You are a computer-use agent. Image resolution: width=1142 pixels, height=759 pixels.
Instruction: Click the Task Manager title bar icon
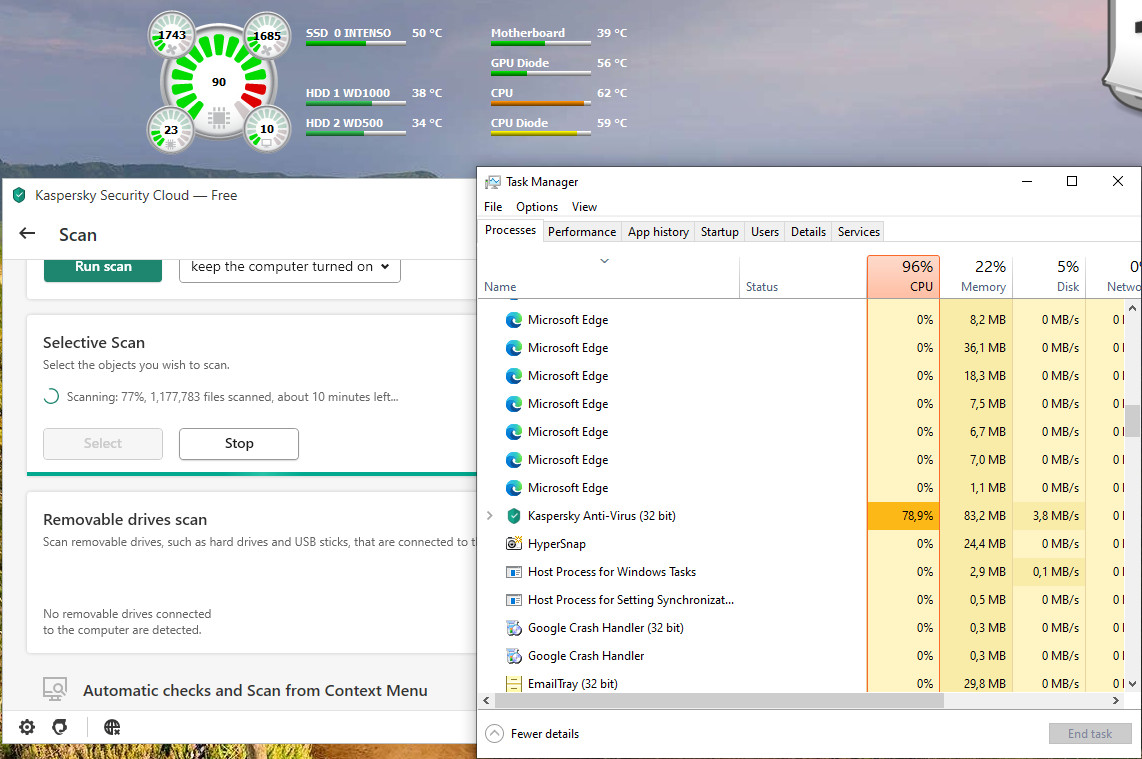[x=493, y=182]
